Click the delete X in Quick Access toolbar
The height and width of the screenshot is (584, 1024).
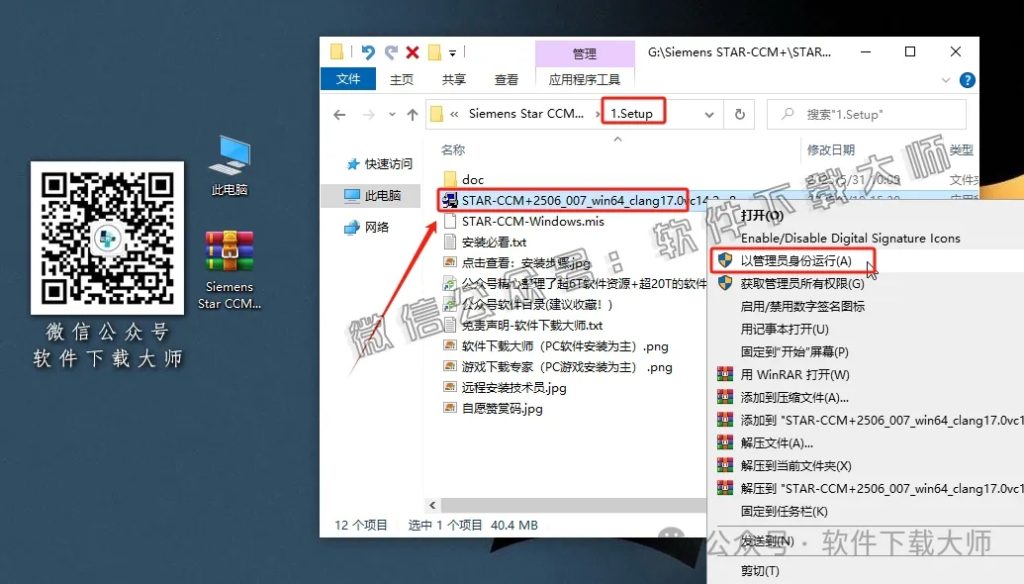(411, 51)
